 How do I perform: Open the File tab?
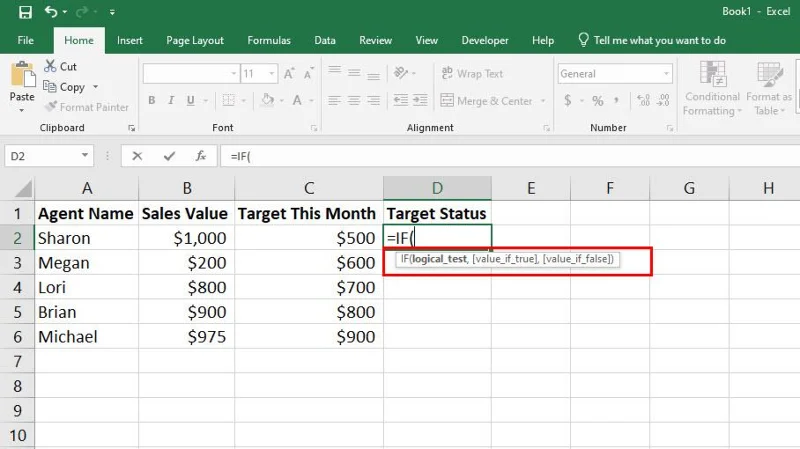(x=26, y=40)
